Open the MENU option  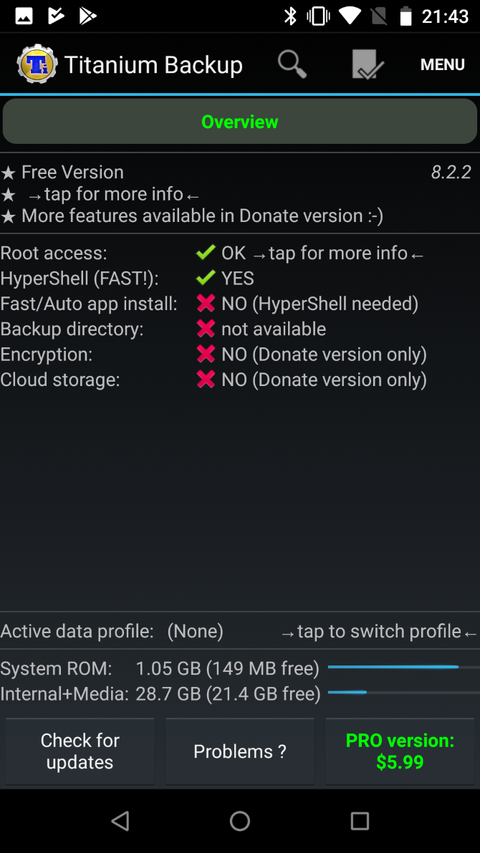click(442, 65)
